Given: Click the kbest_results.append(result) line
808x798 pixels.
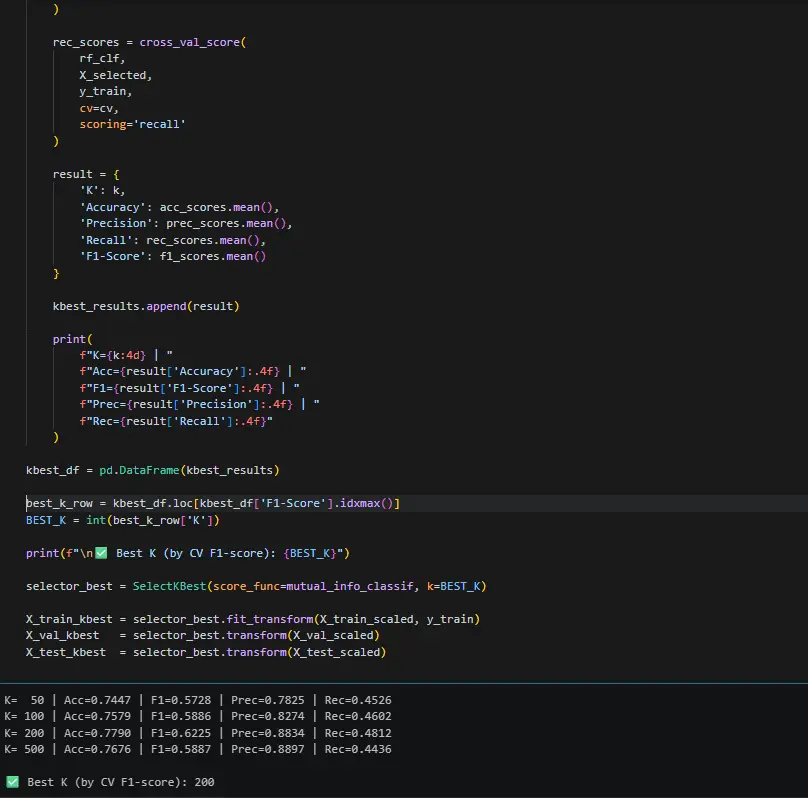Looking at the screenshot, I should click(x=146, y=306).
